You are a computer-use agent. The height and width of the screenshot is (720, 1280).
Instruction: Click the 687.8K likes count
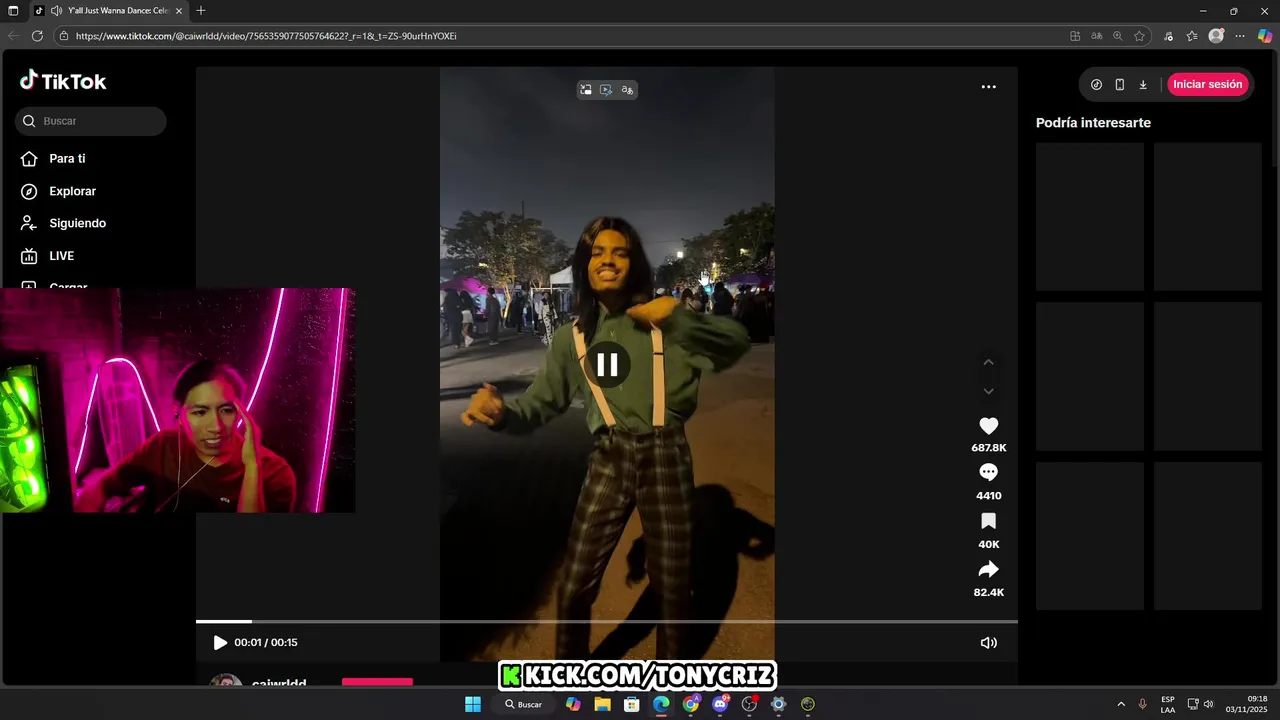(x=988, y=448)
